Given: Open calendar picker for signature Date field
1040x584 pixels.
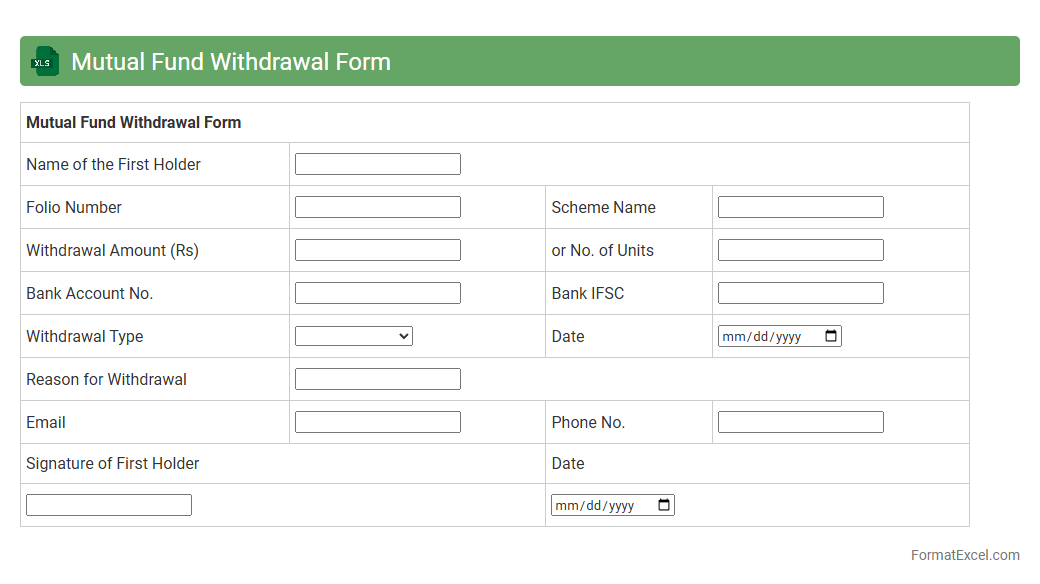Looking at the screenshot, I should tap(664, 505).
